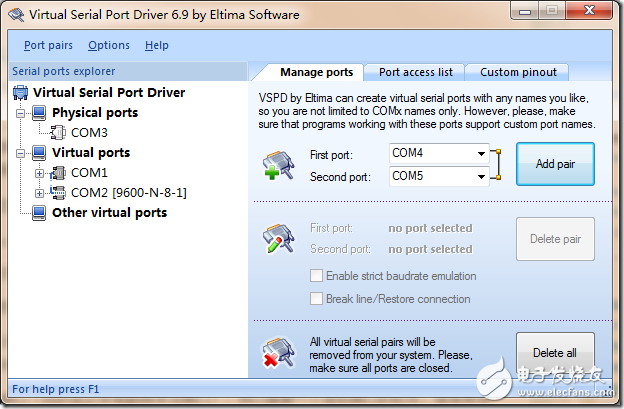This screenshot has height=409, width=624.
Task: Select the Other virtual ports label
Action: pos(109,212)
